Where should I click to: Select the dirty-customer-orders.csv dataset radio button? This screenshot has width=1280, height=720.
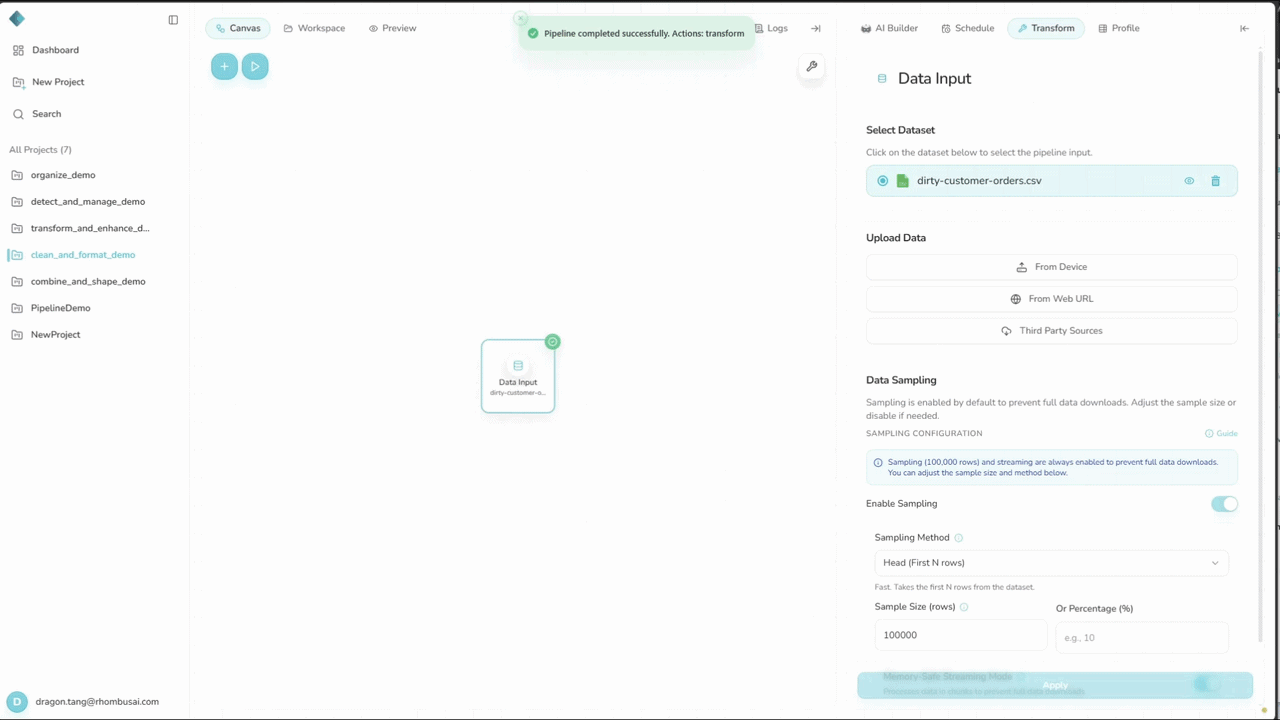point(882,181)
